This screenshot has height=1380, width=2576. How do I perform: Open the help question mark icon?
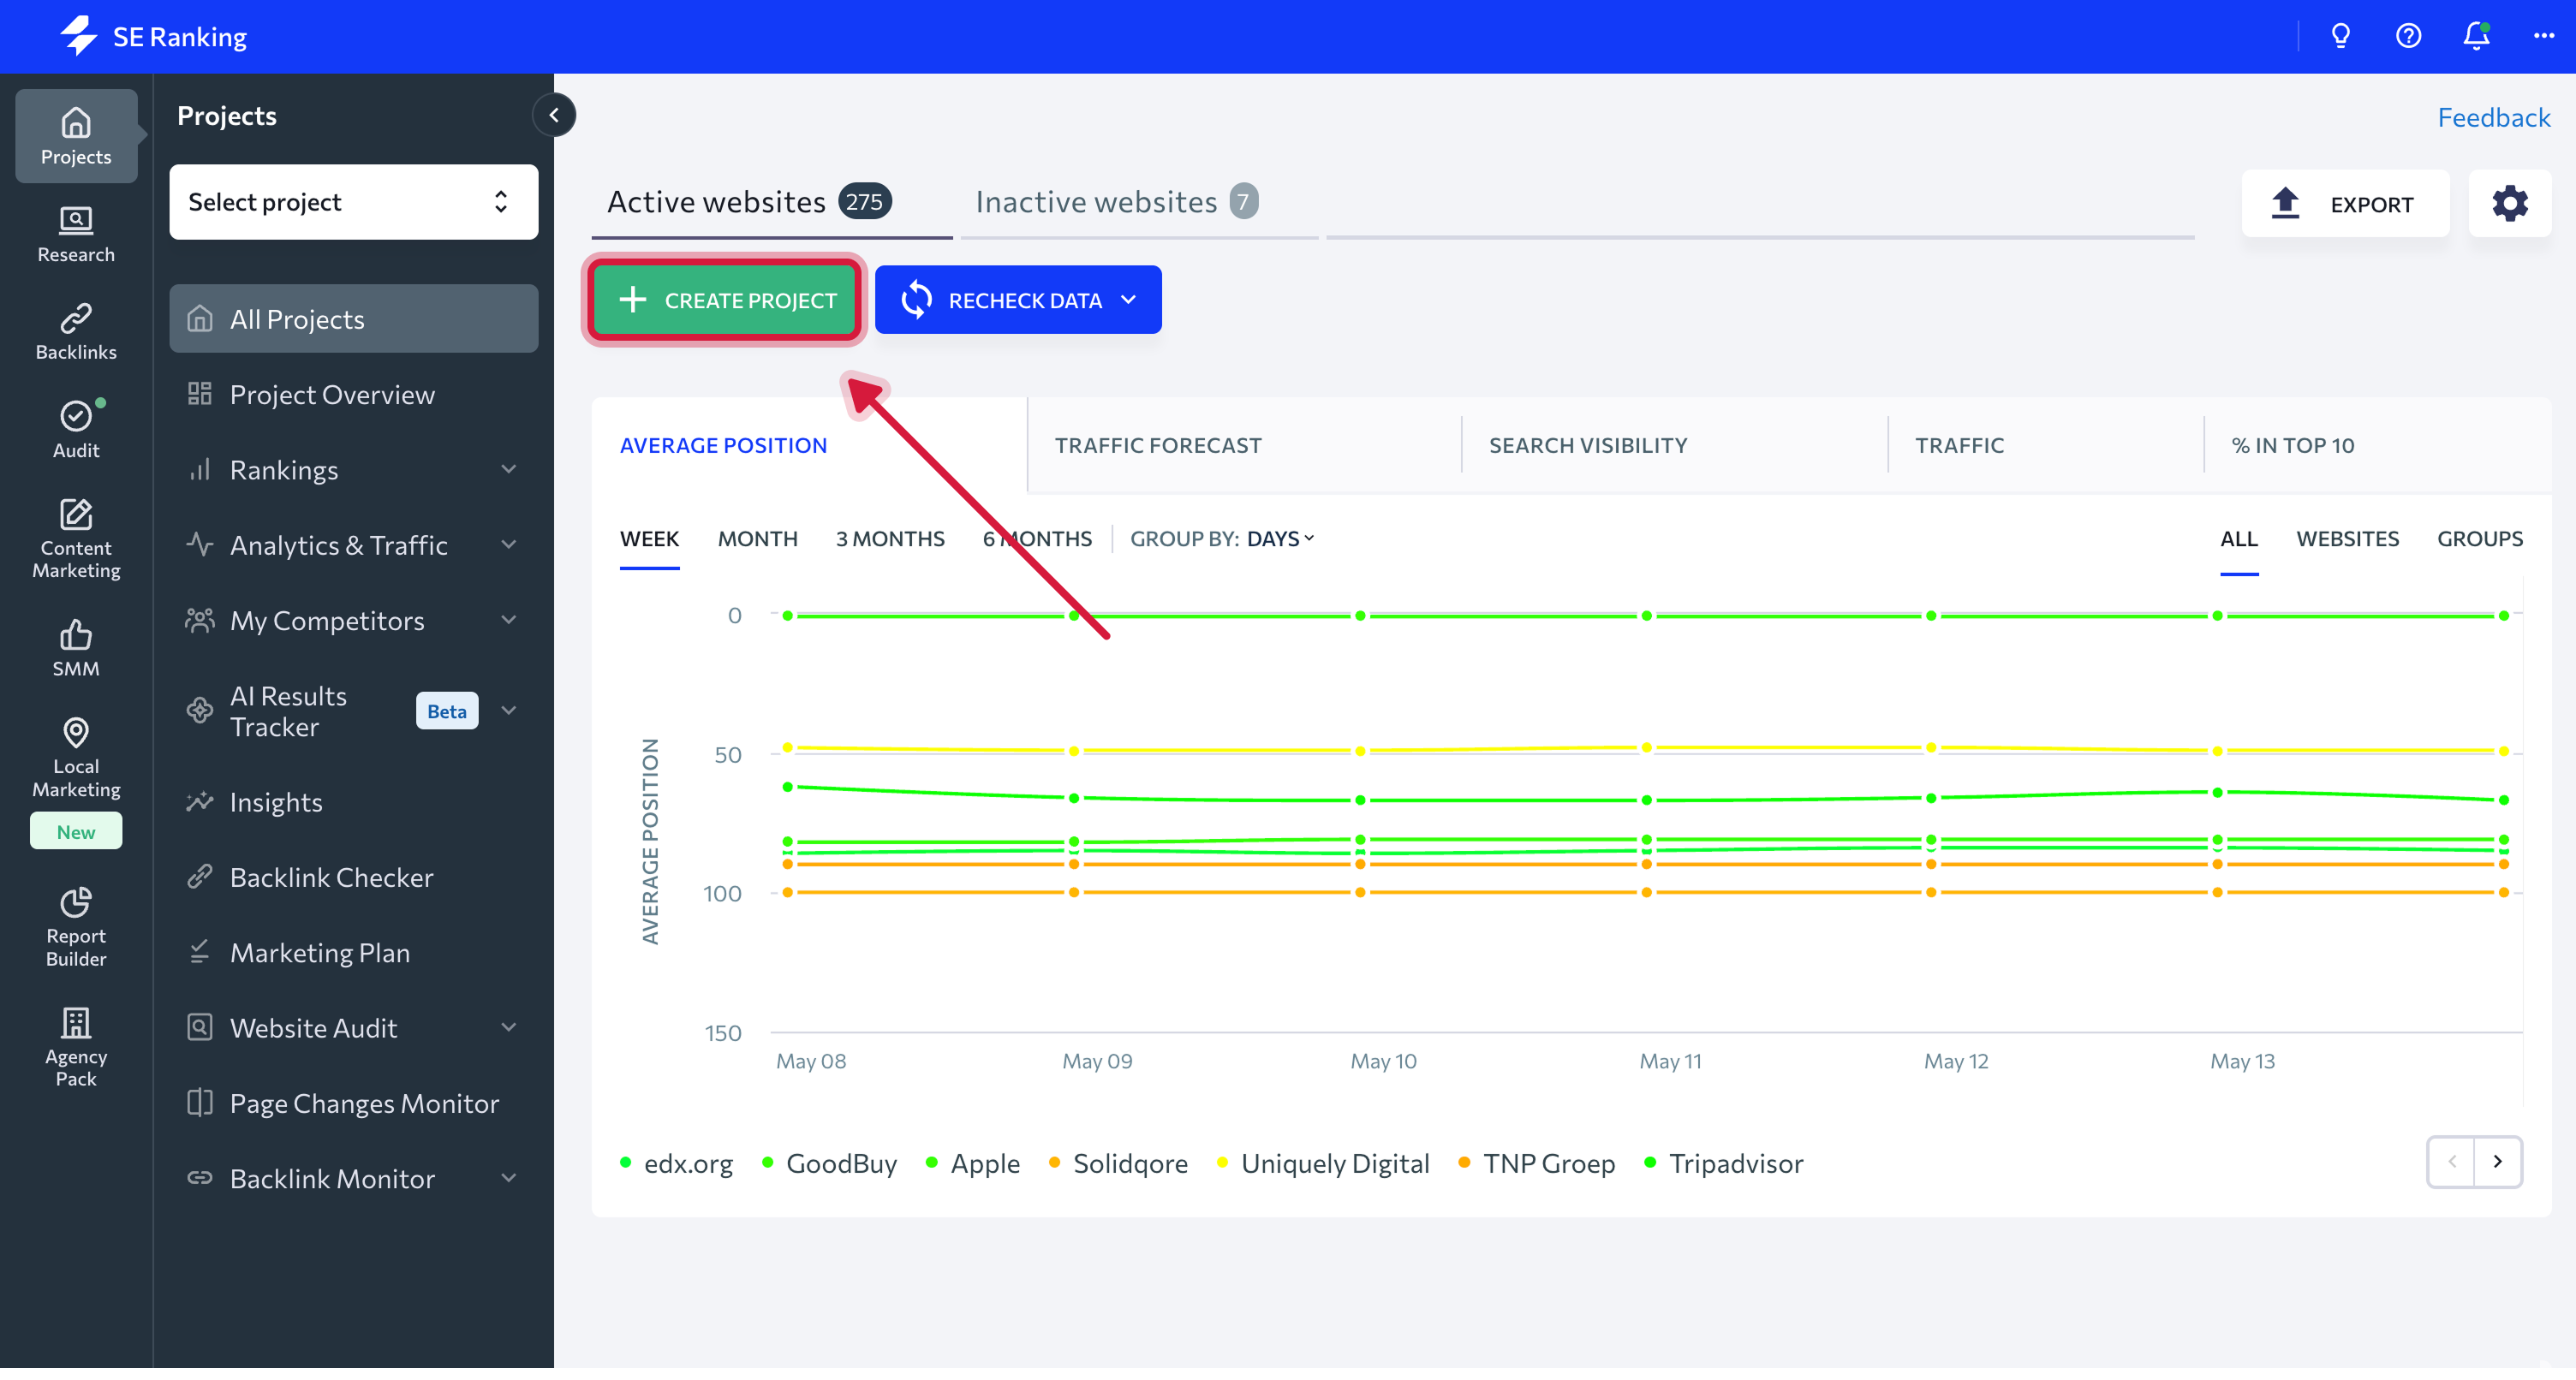2408,37
